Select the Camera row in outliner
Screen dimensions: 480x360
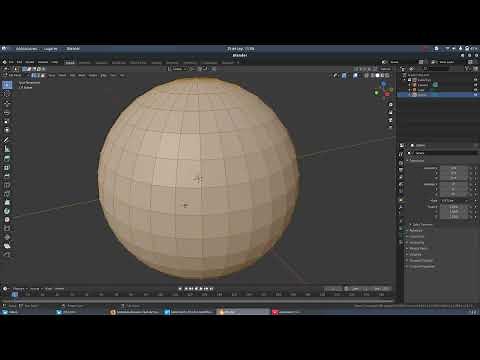438,85
